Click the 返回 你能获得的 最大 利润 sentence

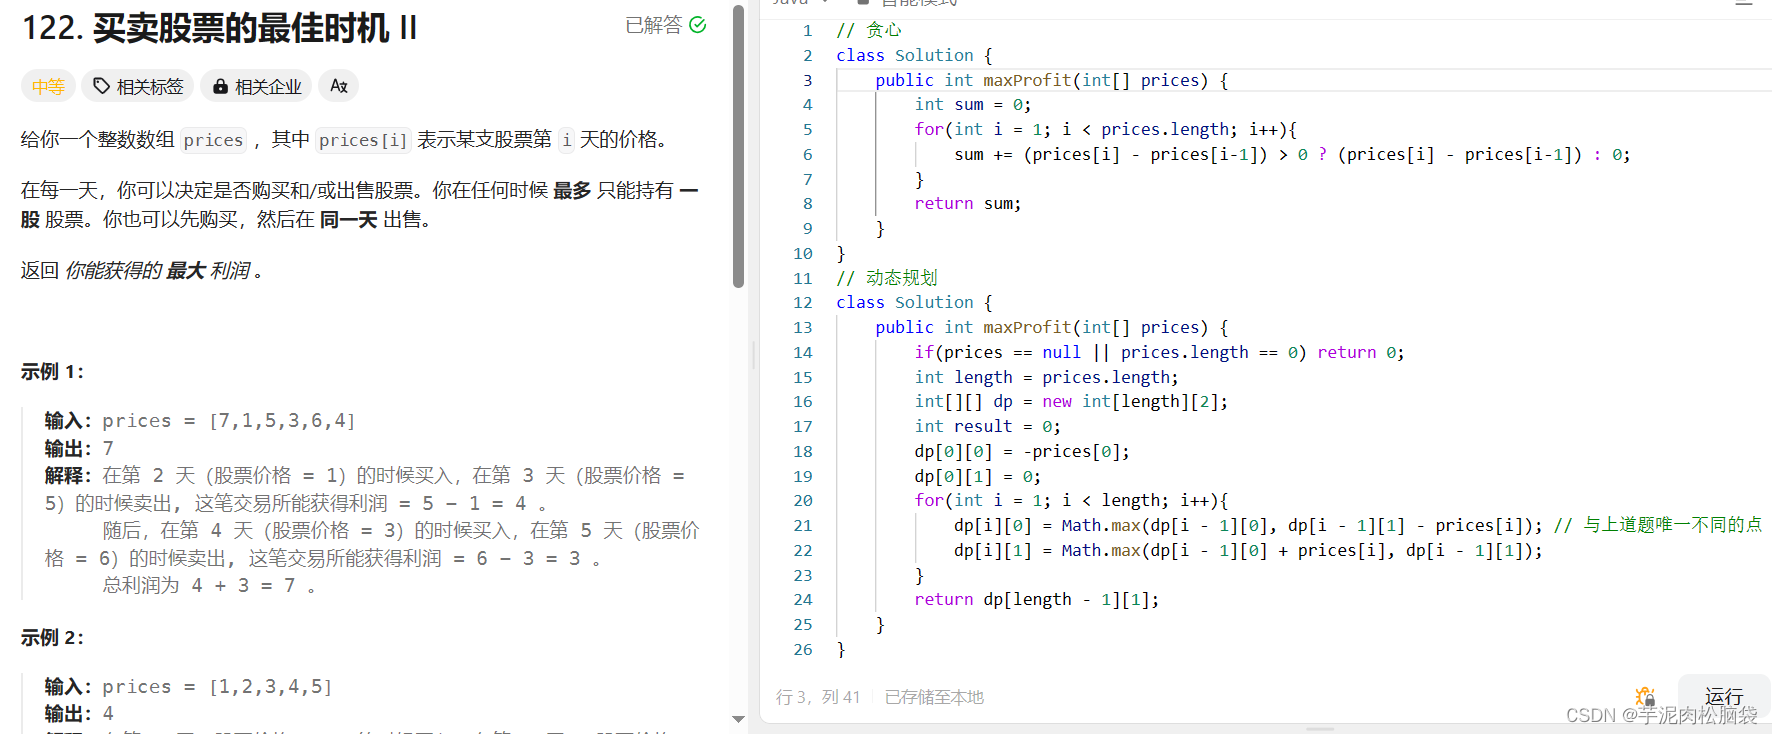pos(141,271)
